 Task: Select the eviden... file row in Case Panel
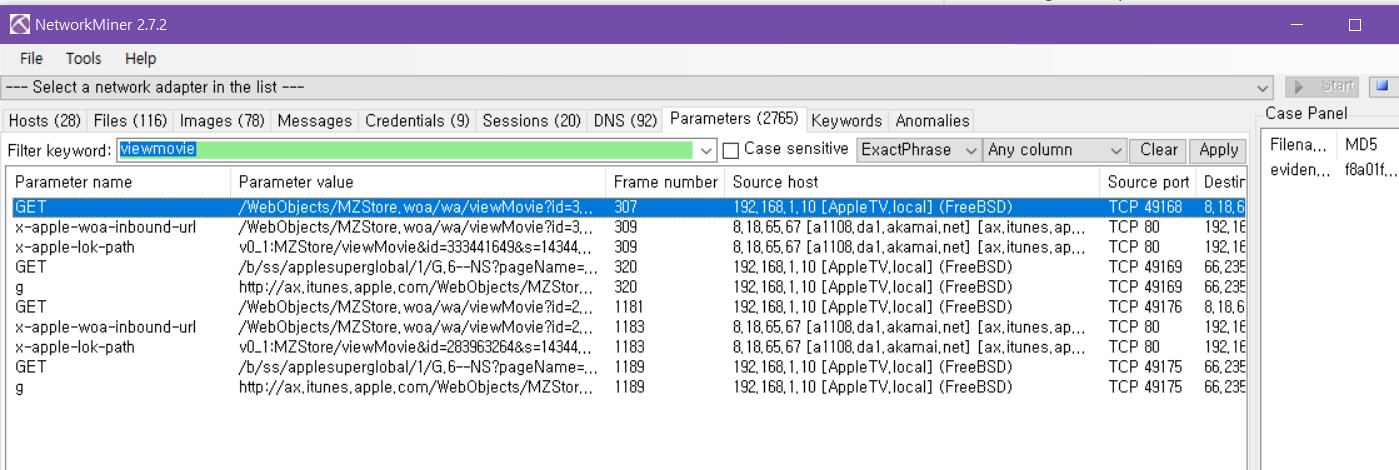[x=1300, y=170]
